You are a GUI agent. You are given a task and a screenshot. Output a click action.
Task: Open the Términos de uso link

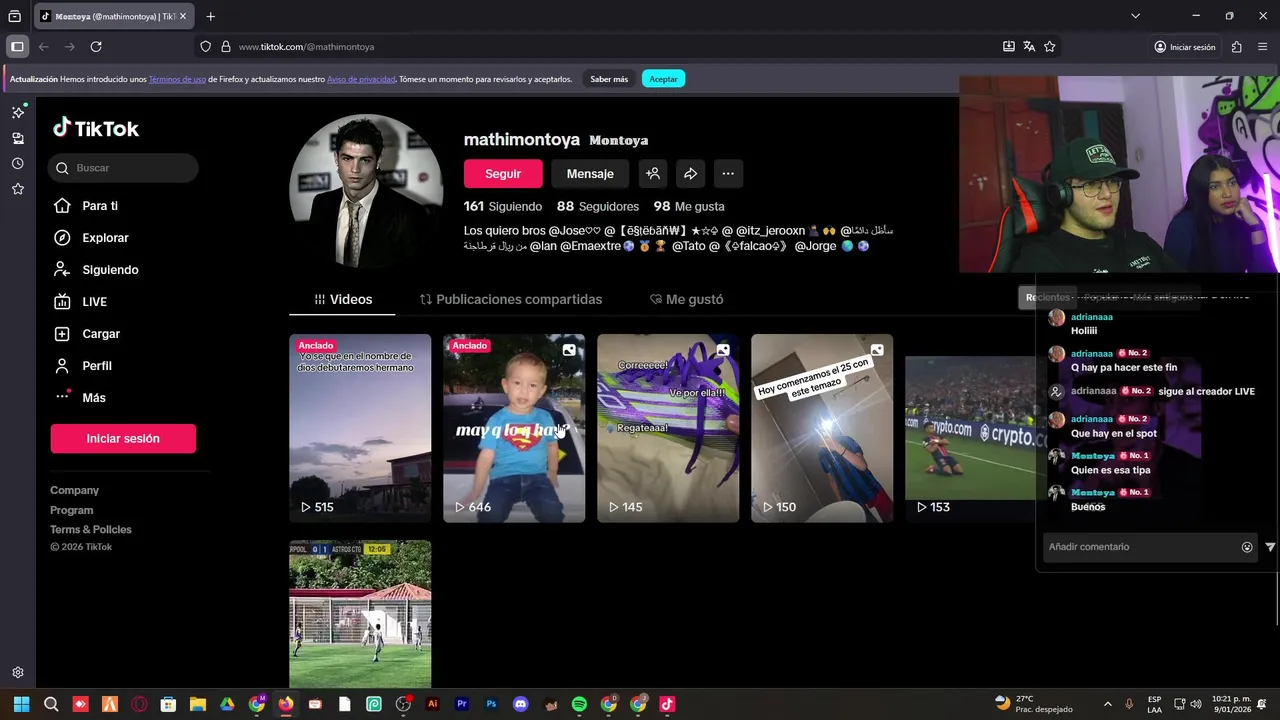[x=177, y=79]
